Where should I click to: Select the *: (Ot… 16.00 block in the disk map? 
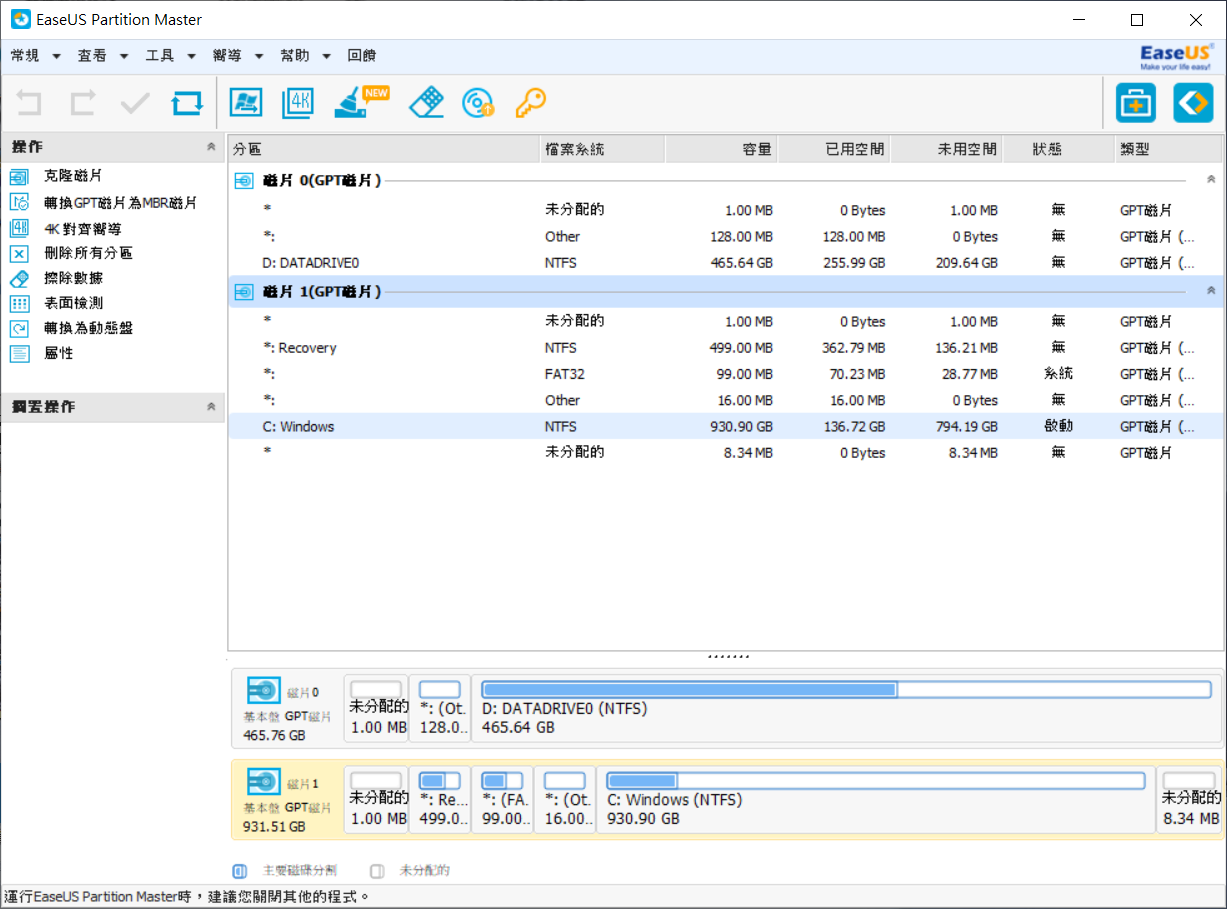[565, 800]
